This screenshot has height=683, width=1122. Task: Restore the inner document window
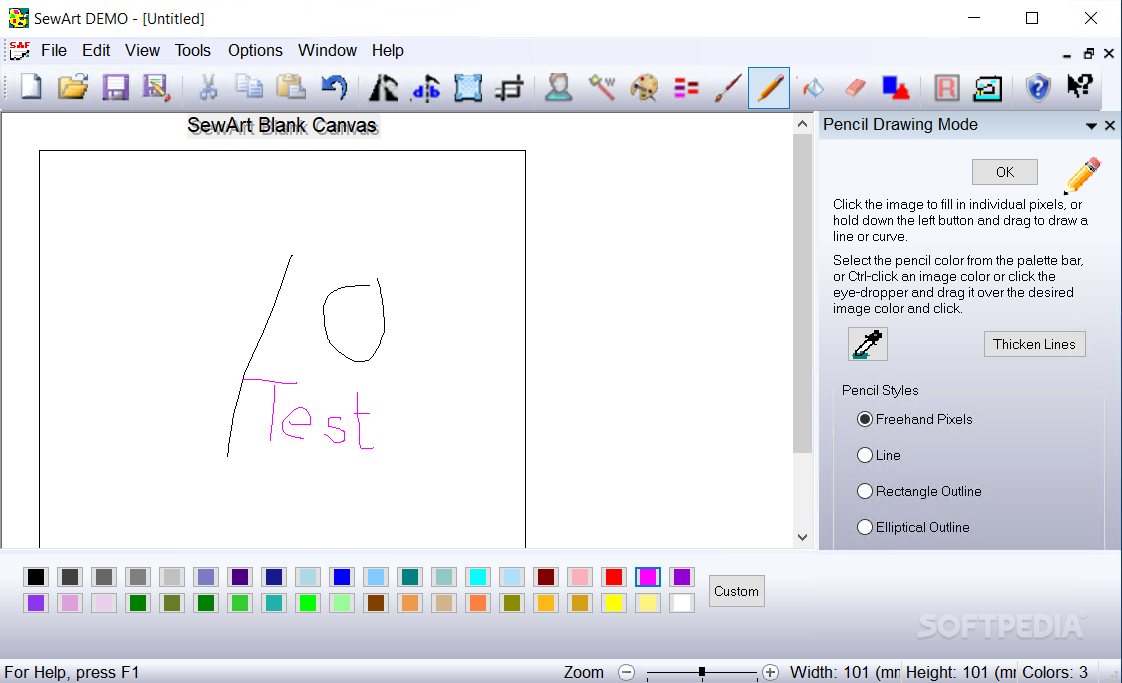point(1088,54)
